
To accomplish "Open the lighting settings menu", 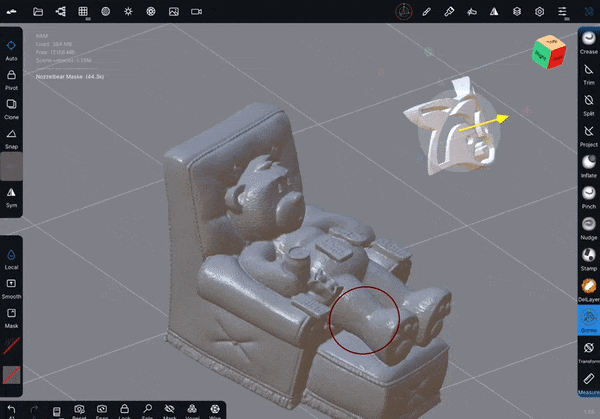I will 128,11.
